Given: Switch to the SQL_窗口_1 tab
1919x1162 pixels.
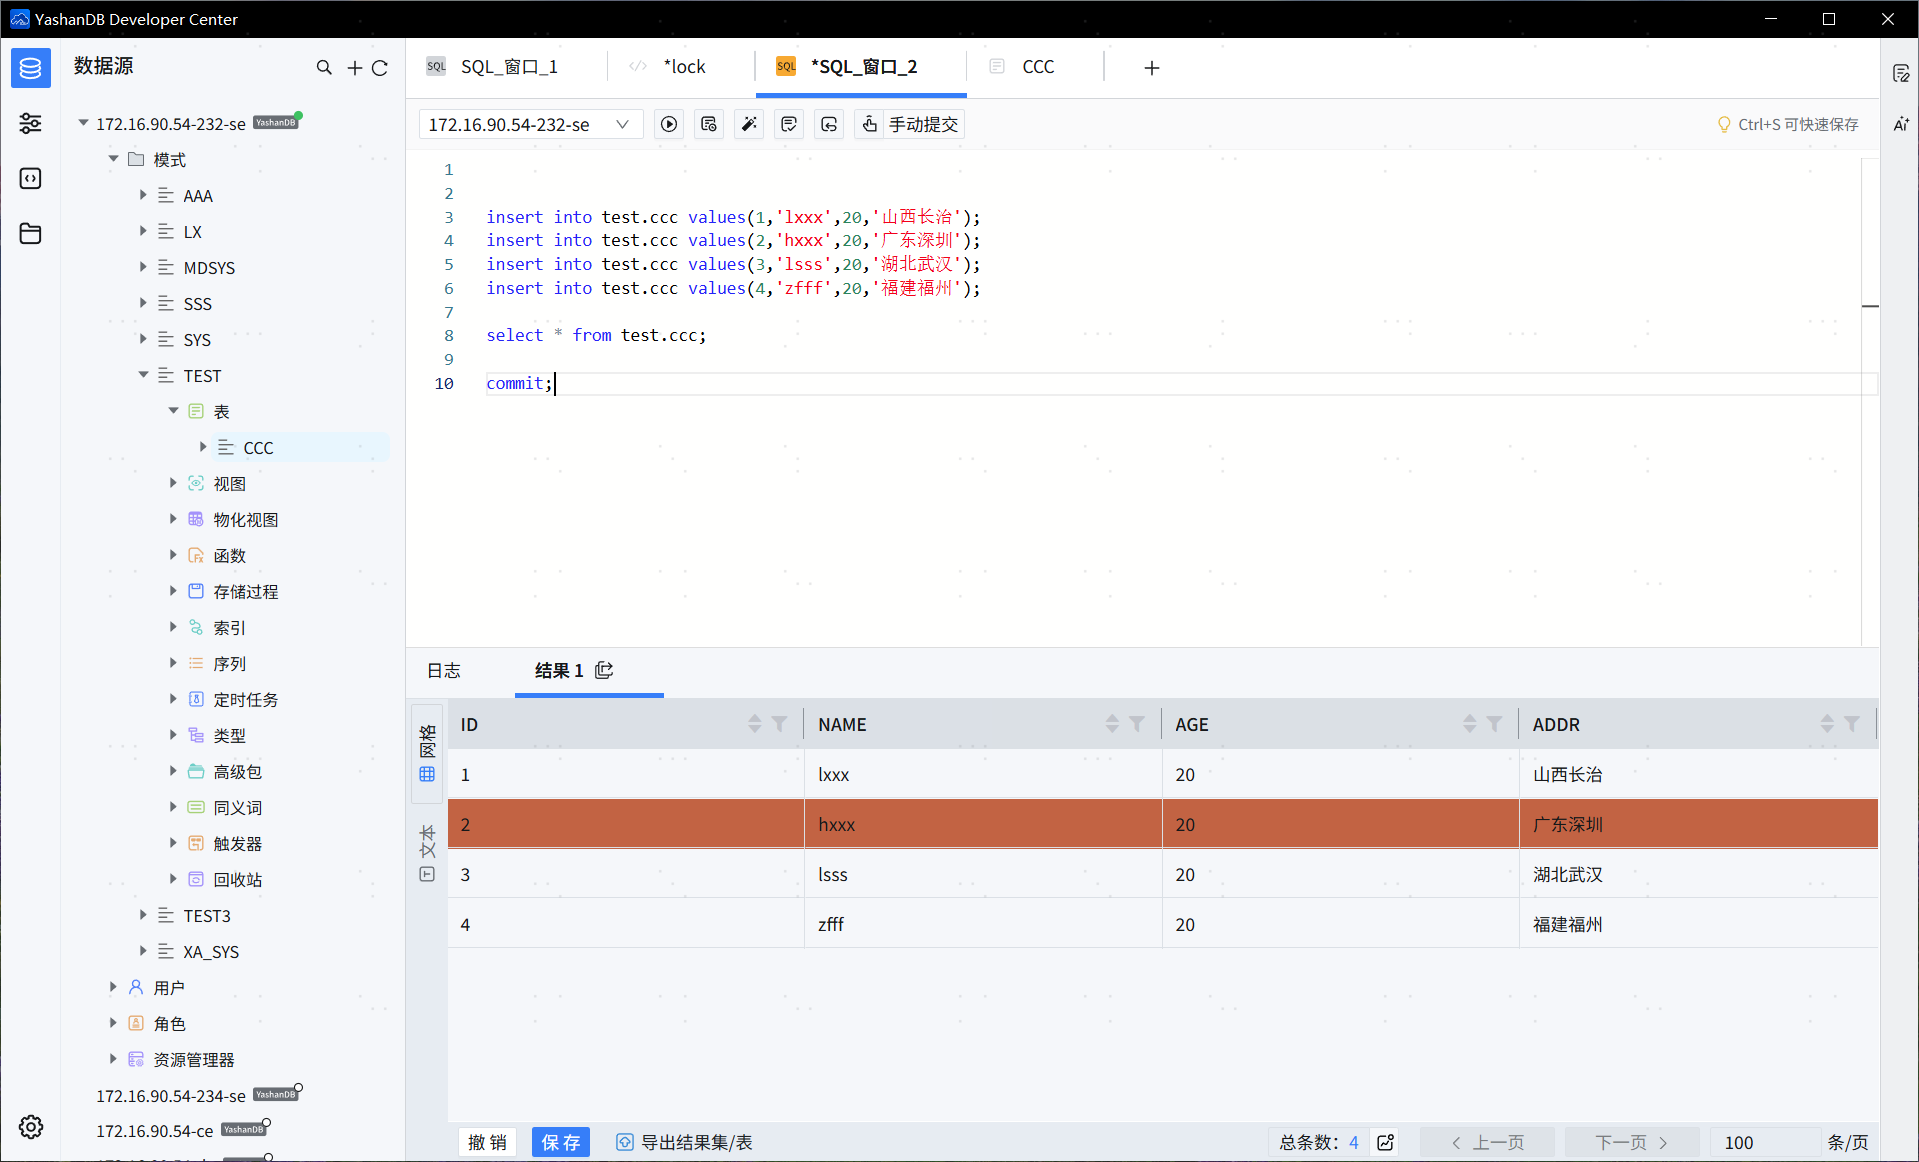Looking at the screenshot, I should tap(508, 67).
